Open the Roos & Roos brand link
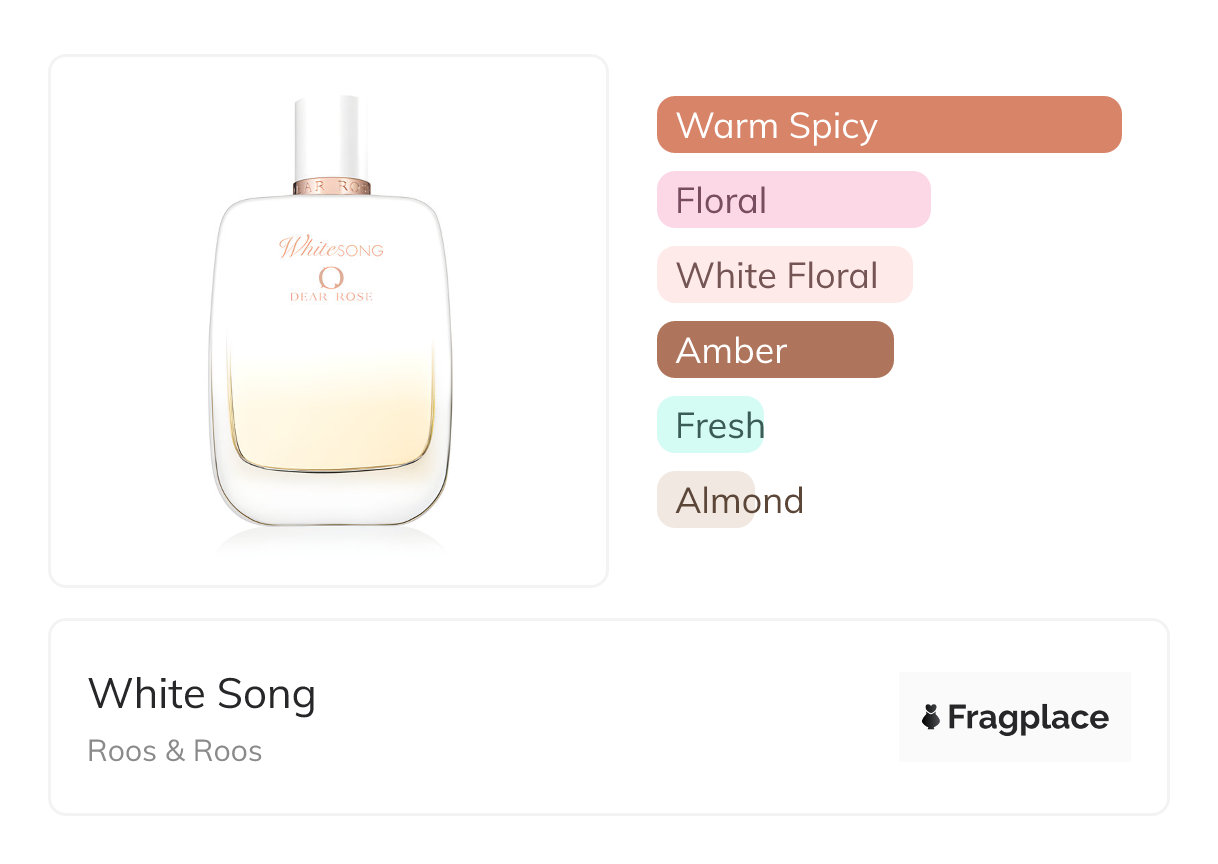Screen dimensions: 1218x864 175,751
